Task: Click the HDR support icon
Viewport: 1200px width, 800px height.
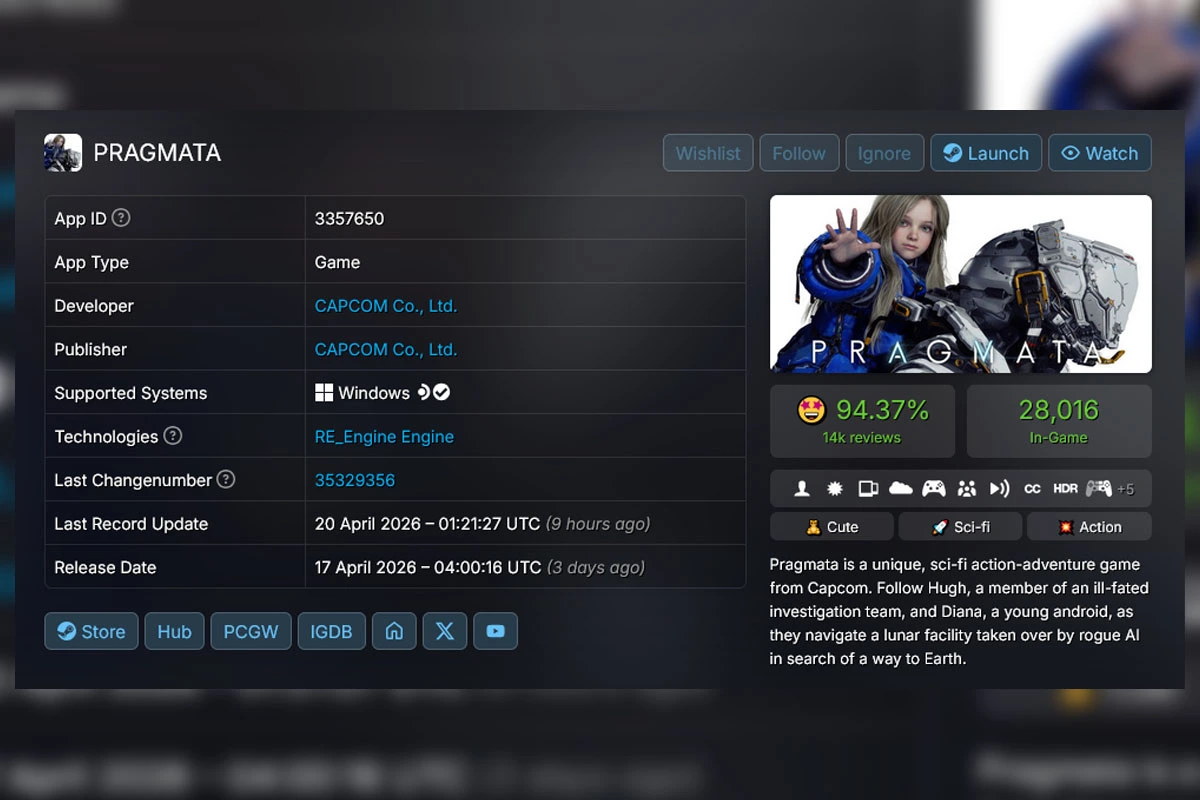Action: click(1064, 488)
